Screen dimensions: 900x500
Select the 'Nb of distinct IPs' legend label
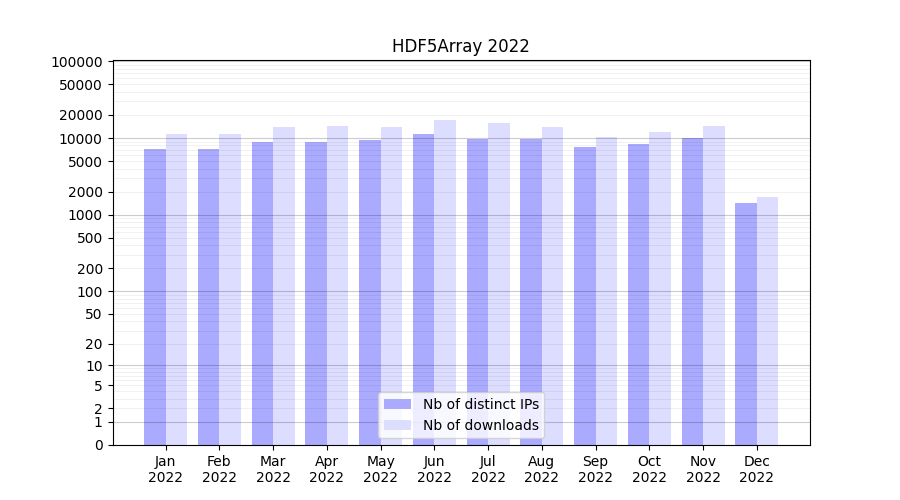click(480, 404)
